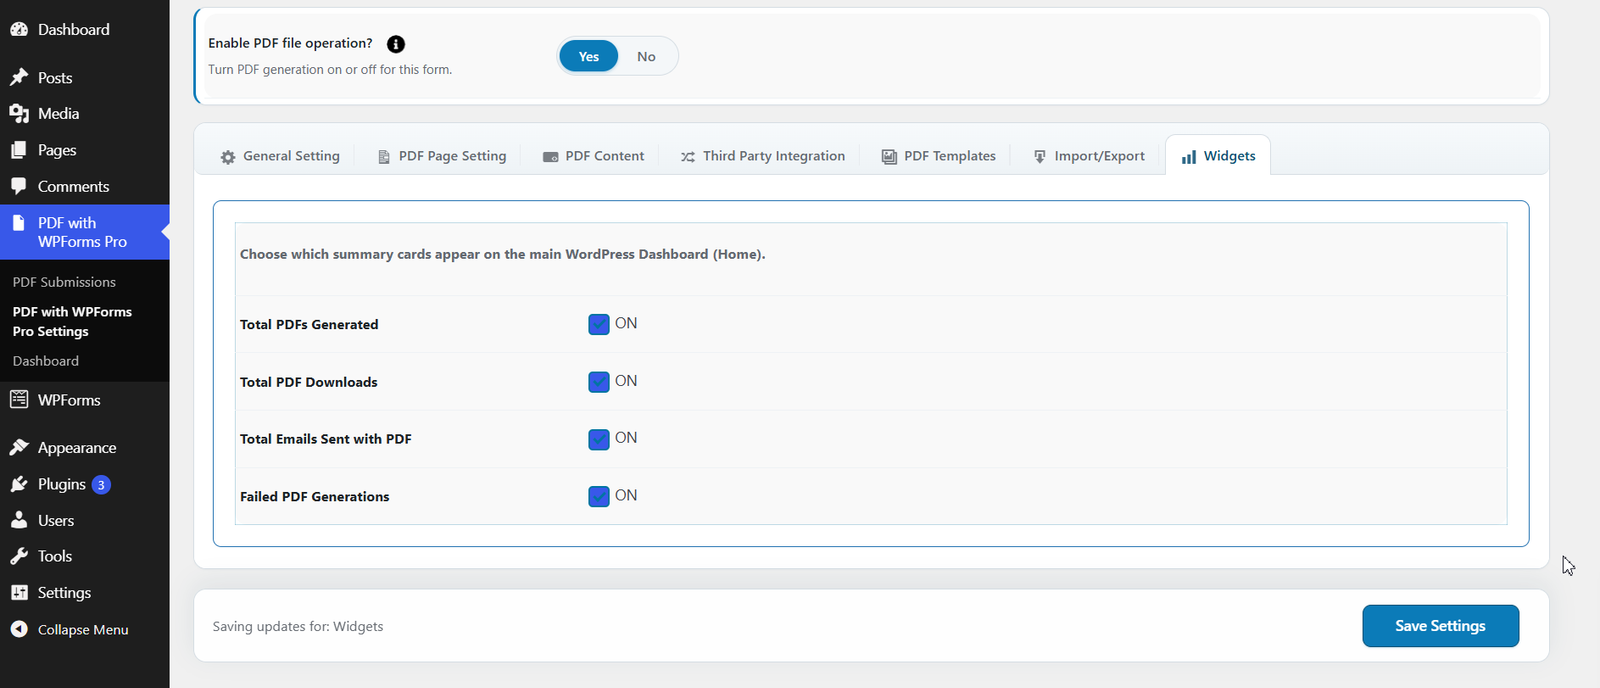Screen dimensions: 1600x688
Task: Toggle Failed PDF Generations checkbox
Action: point(599,496)
